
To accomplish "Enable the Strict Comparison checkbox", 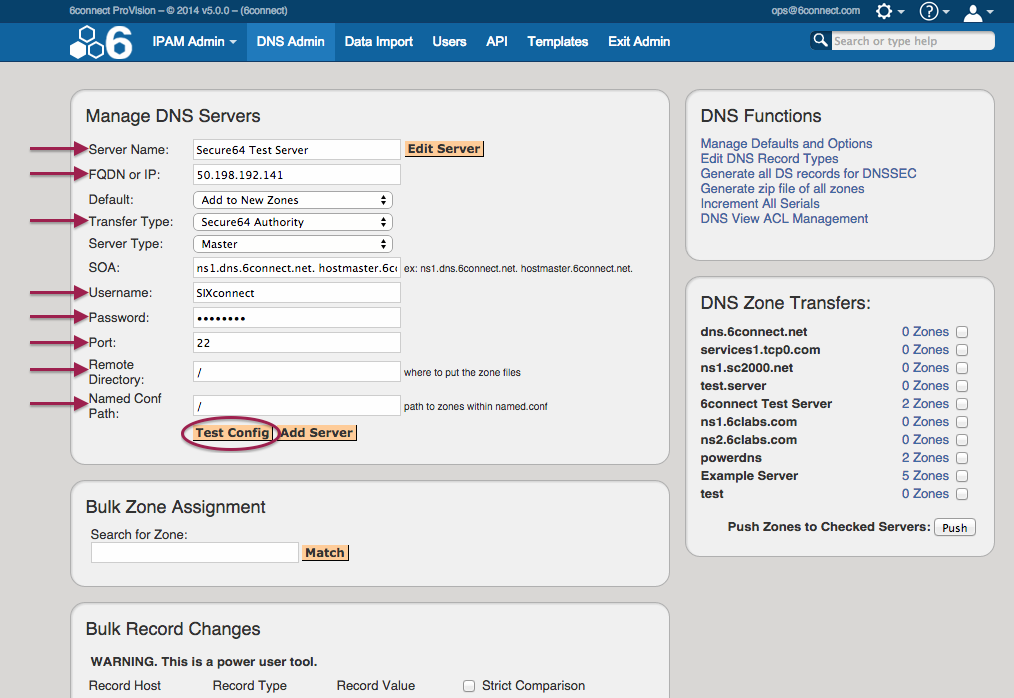I will tap(469, 686).
